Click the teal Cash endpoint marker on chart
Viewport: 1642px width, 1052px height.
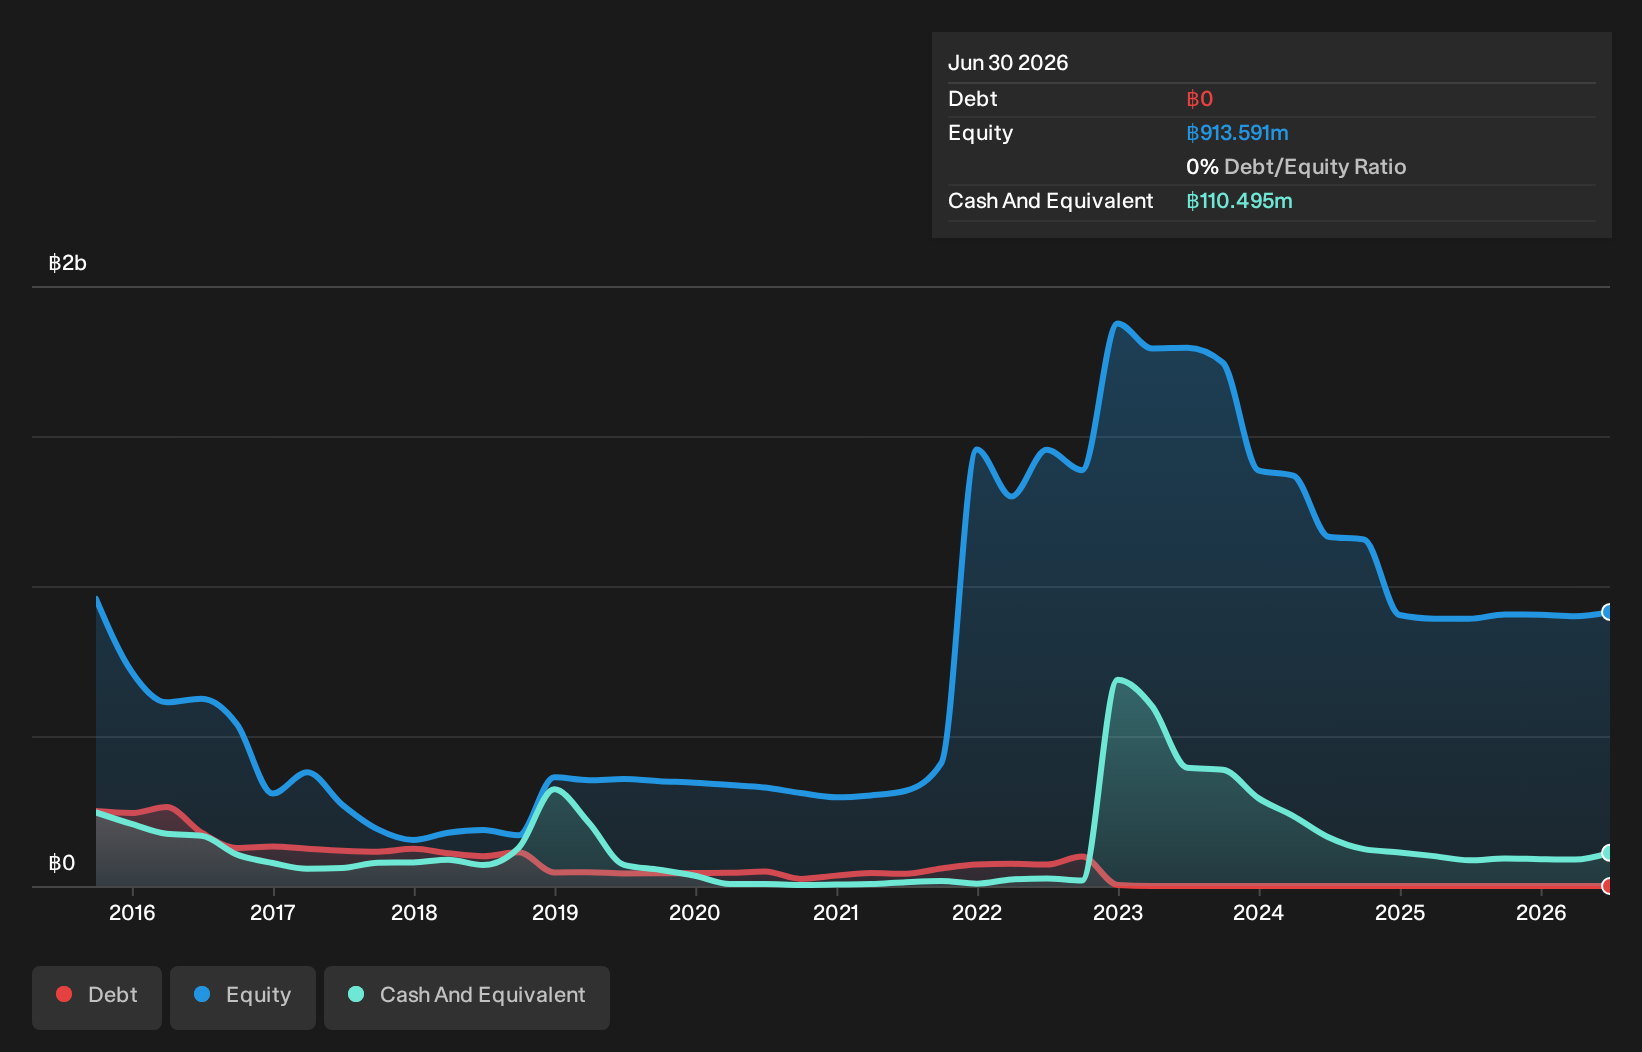click(x=1608, y=853)
